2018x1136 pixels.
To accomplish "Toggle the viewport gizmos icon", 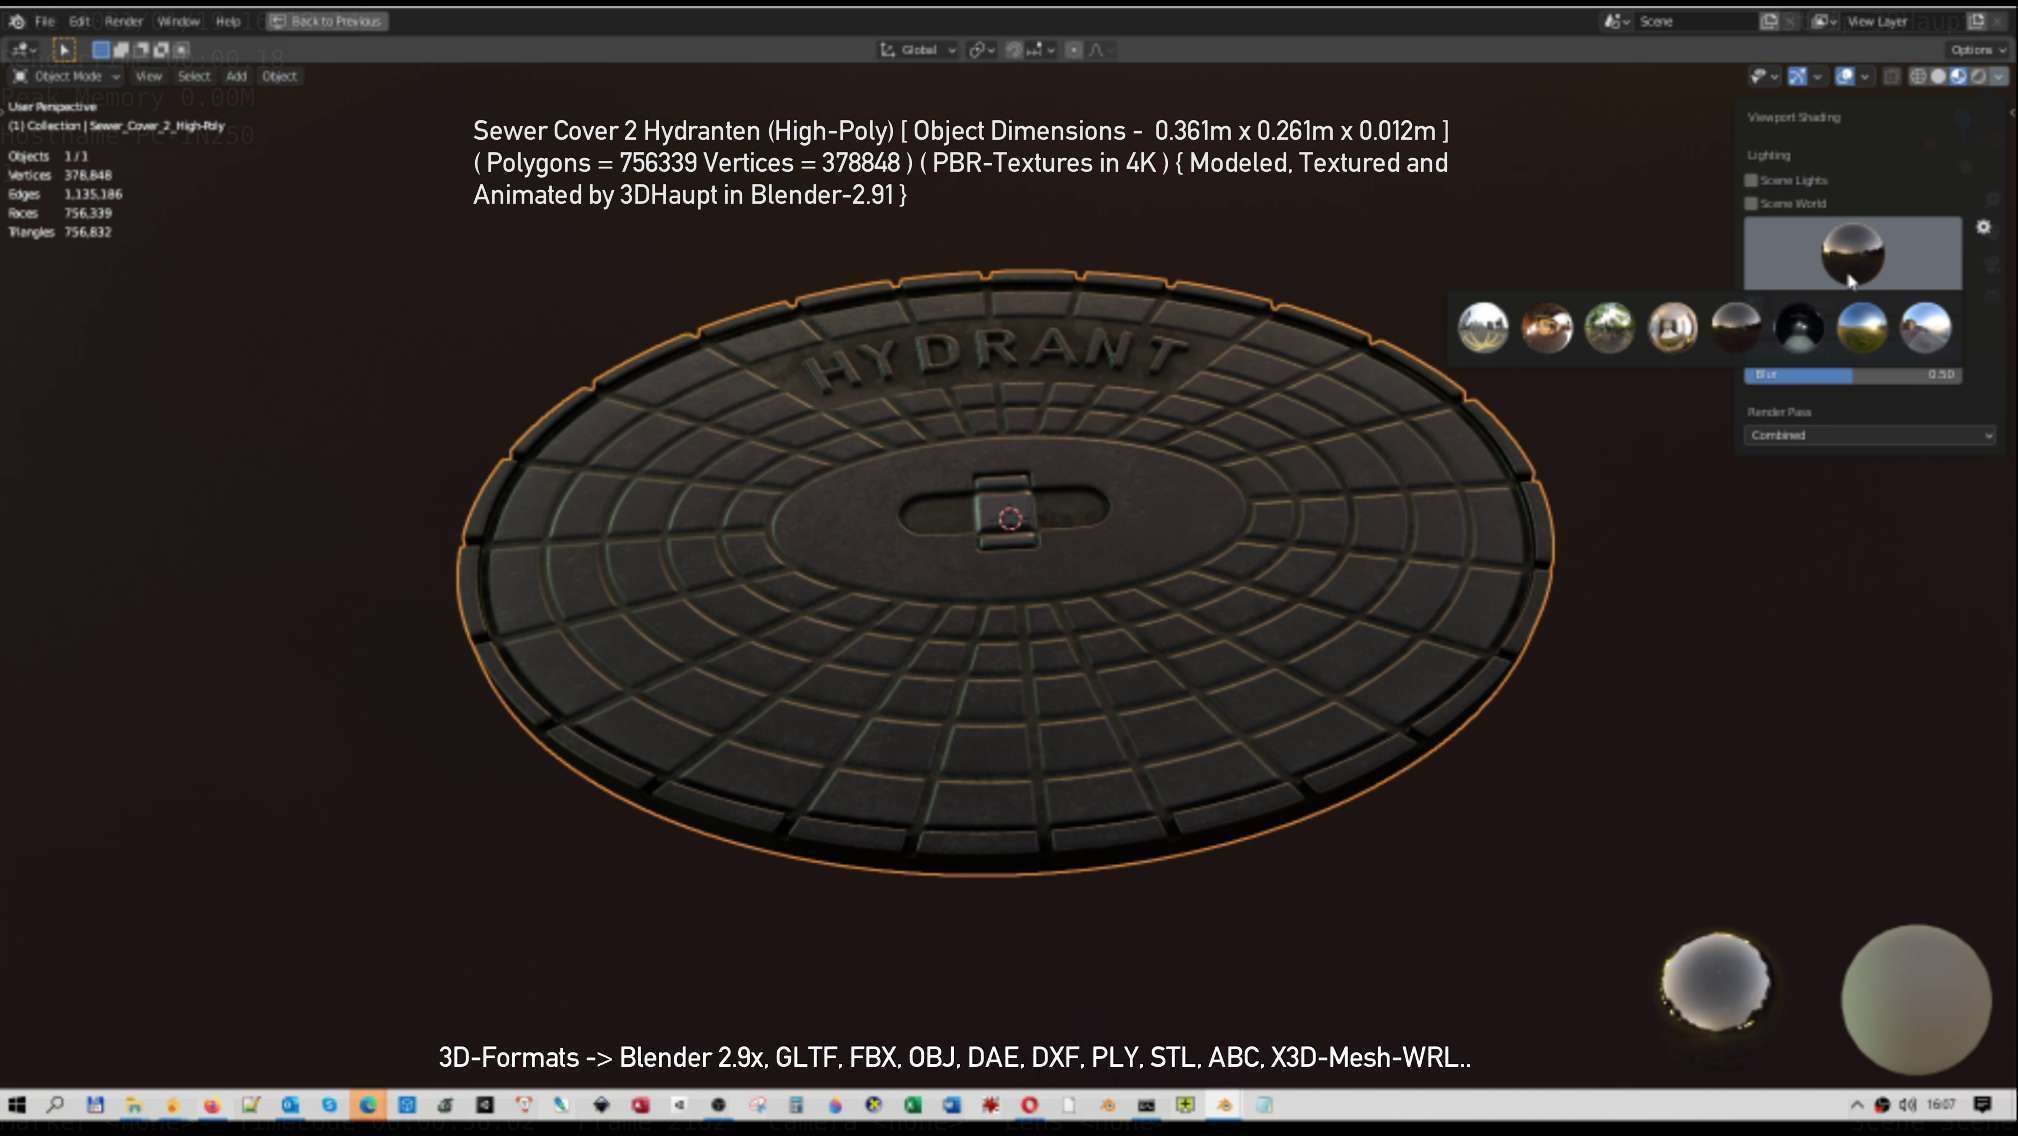I will click(1798, 76).
